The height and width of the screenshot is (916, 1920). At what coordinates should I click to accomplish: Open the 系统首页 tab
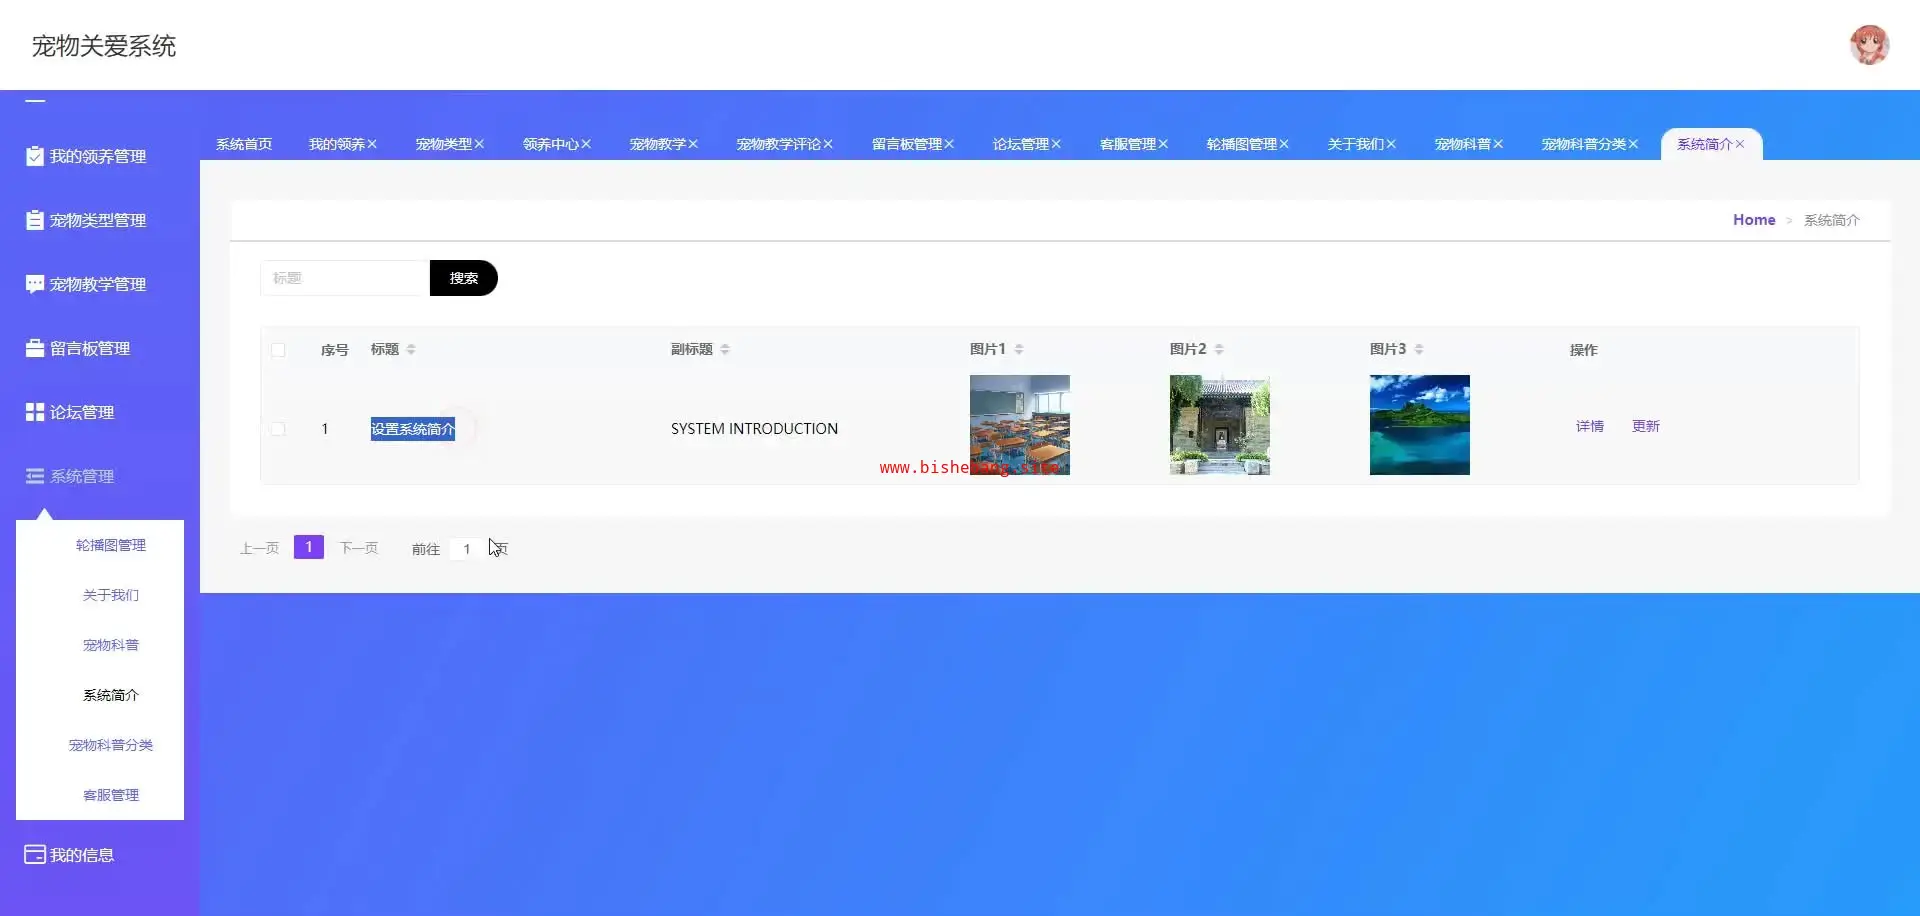coord(244,144)
